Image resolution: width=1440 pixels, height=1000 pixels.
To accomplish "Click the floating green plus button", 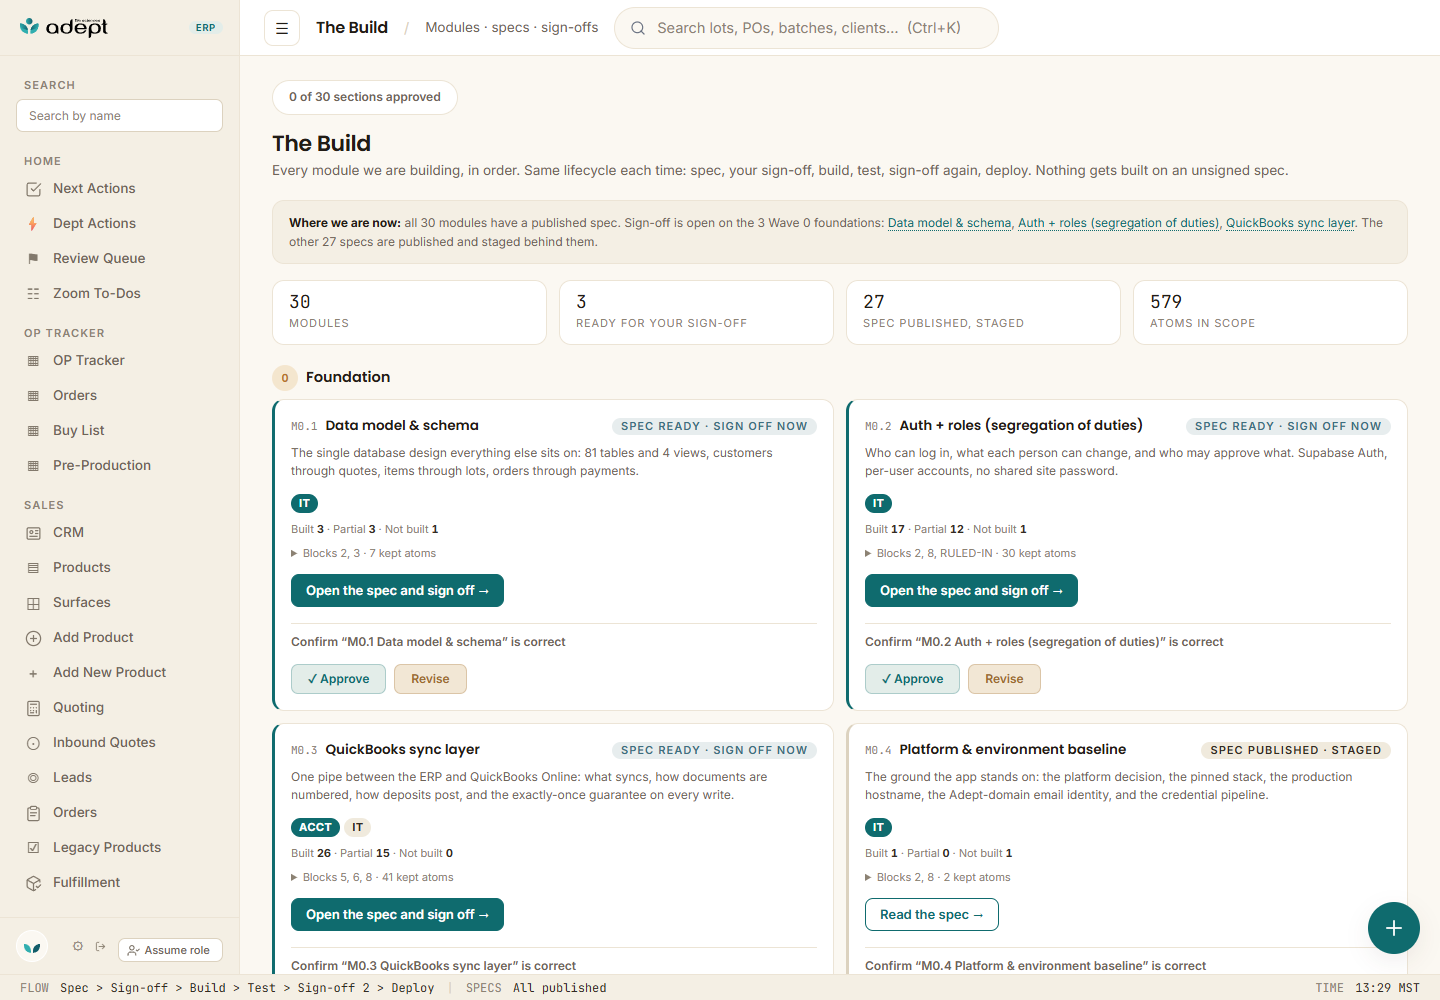I will (x=1394, y=928).
